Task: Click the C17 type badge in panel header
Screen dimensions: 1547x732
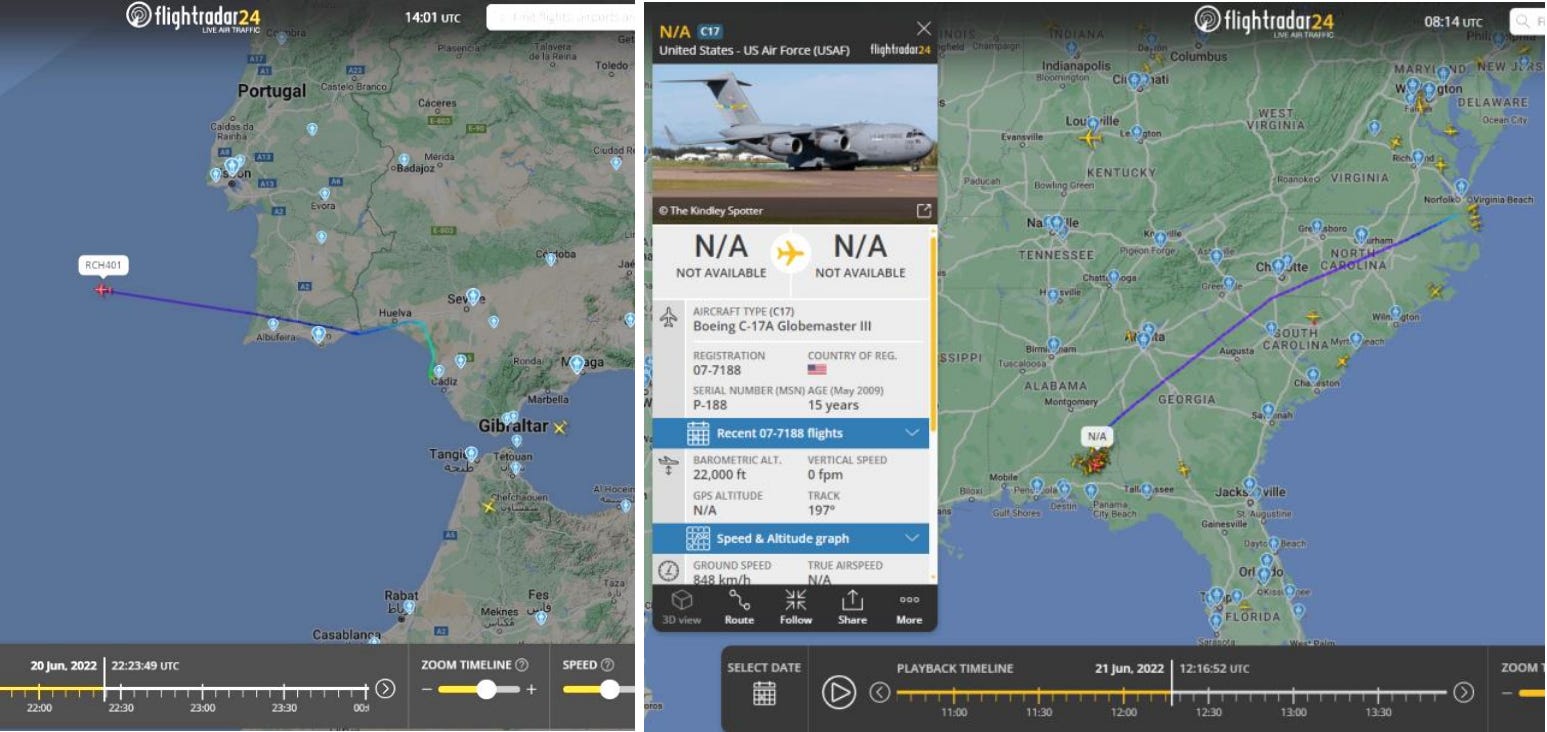Action: pos(709,31)
